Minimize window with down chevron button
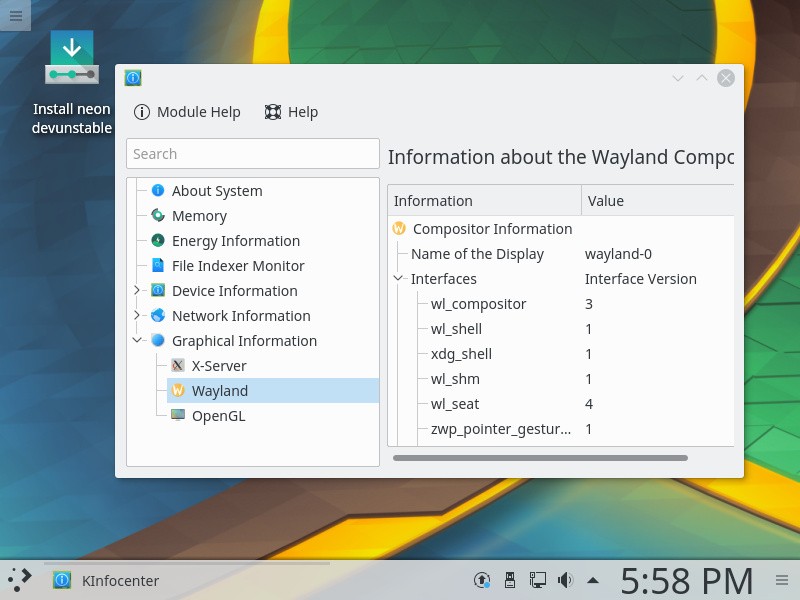The height and width of the screenshot is (600, 800). [x=678, y=78]
